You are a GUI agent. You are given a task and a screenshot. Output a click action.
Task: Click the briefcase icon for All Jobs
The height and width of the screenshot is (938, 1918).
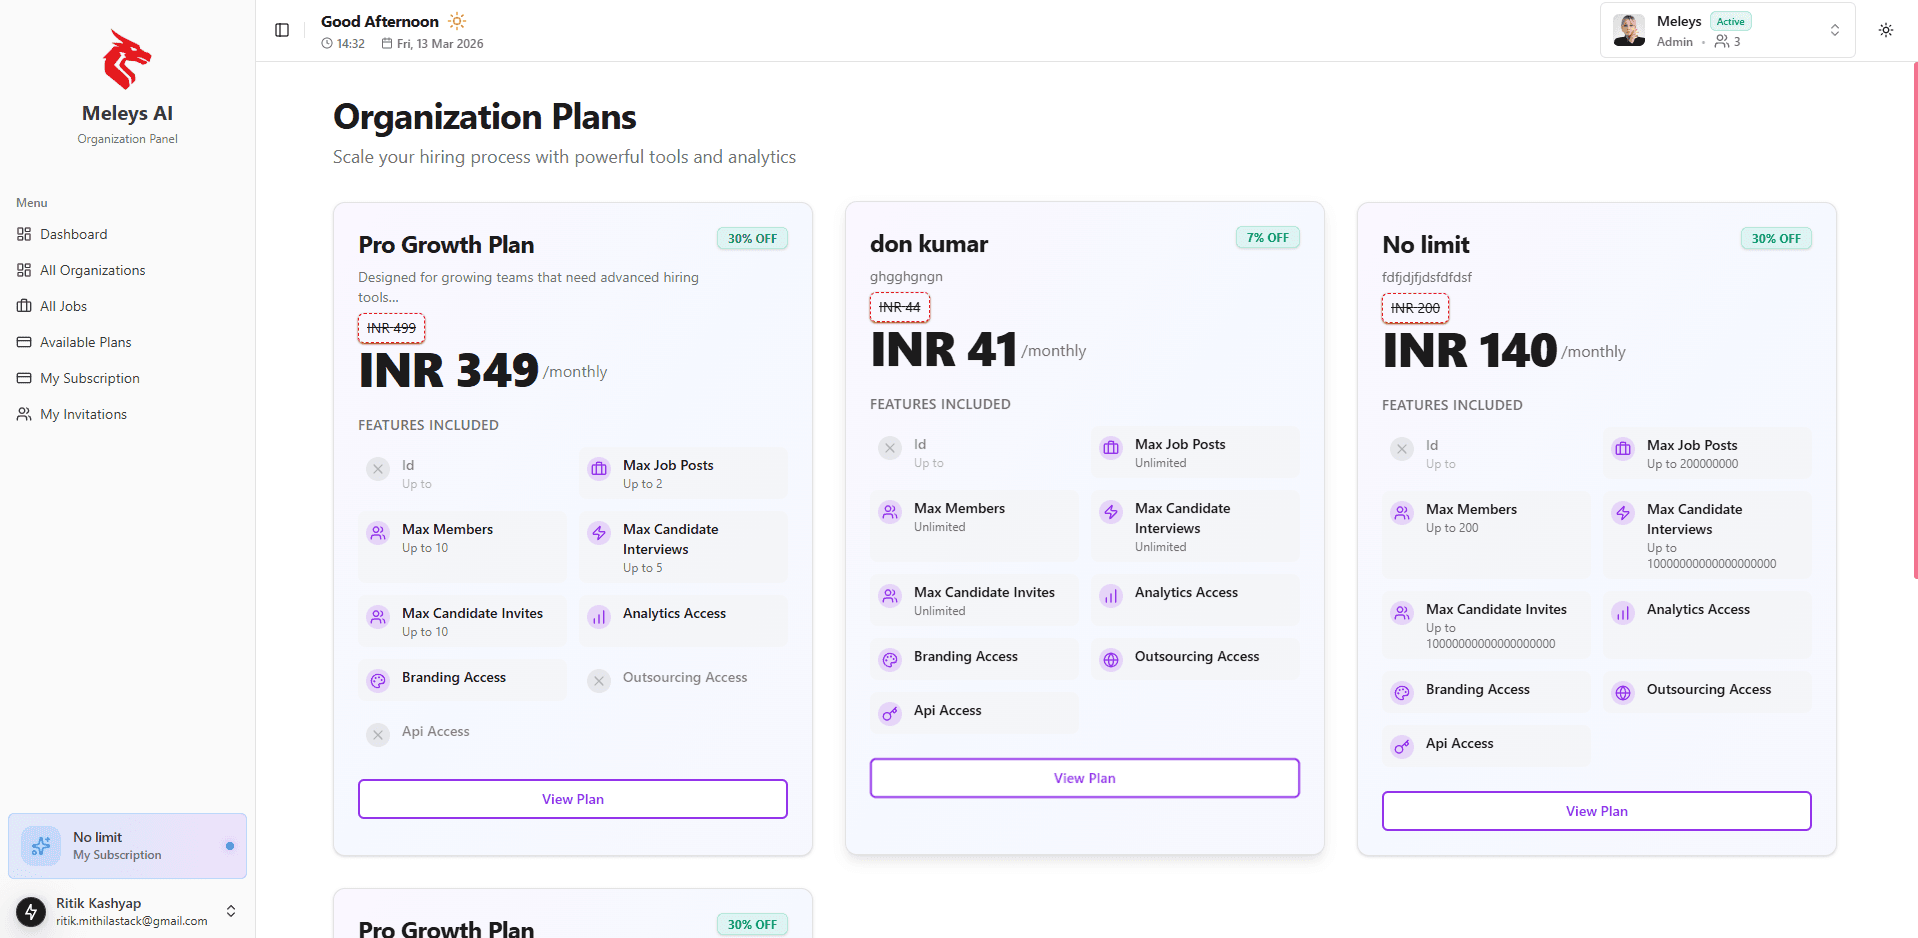pyautogui.click(x=24, y=306)
